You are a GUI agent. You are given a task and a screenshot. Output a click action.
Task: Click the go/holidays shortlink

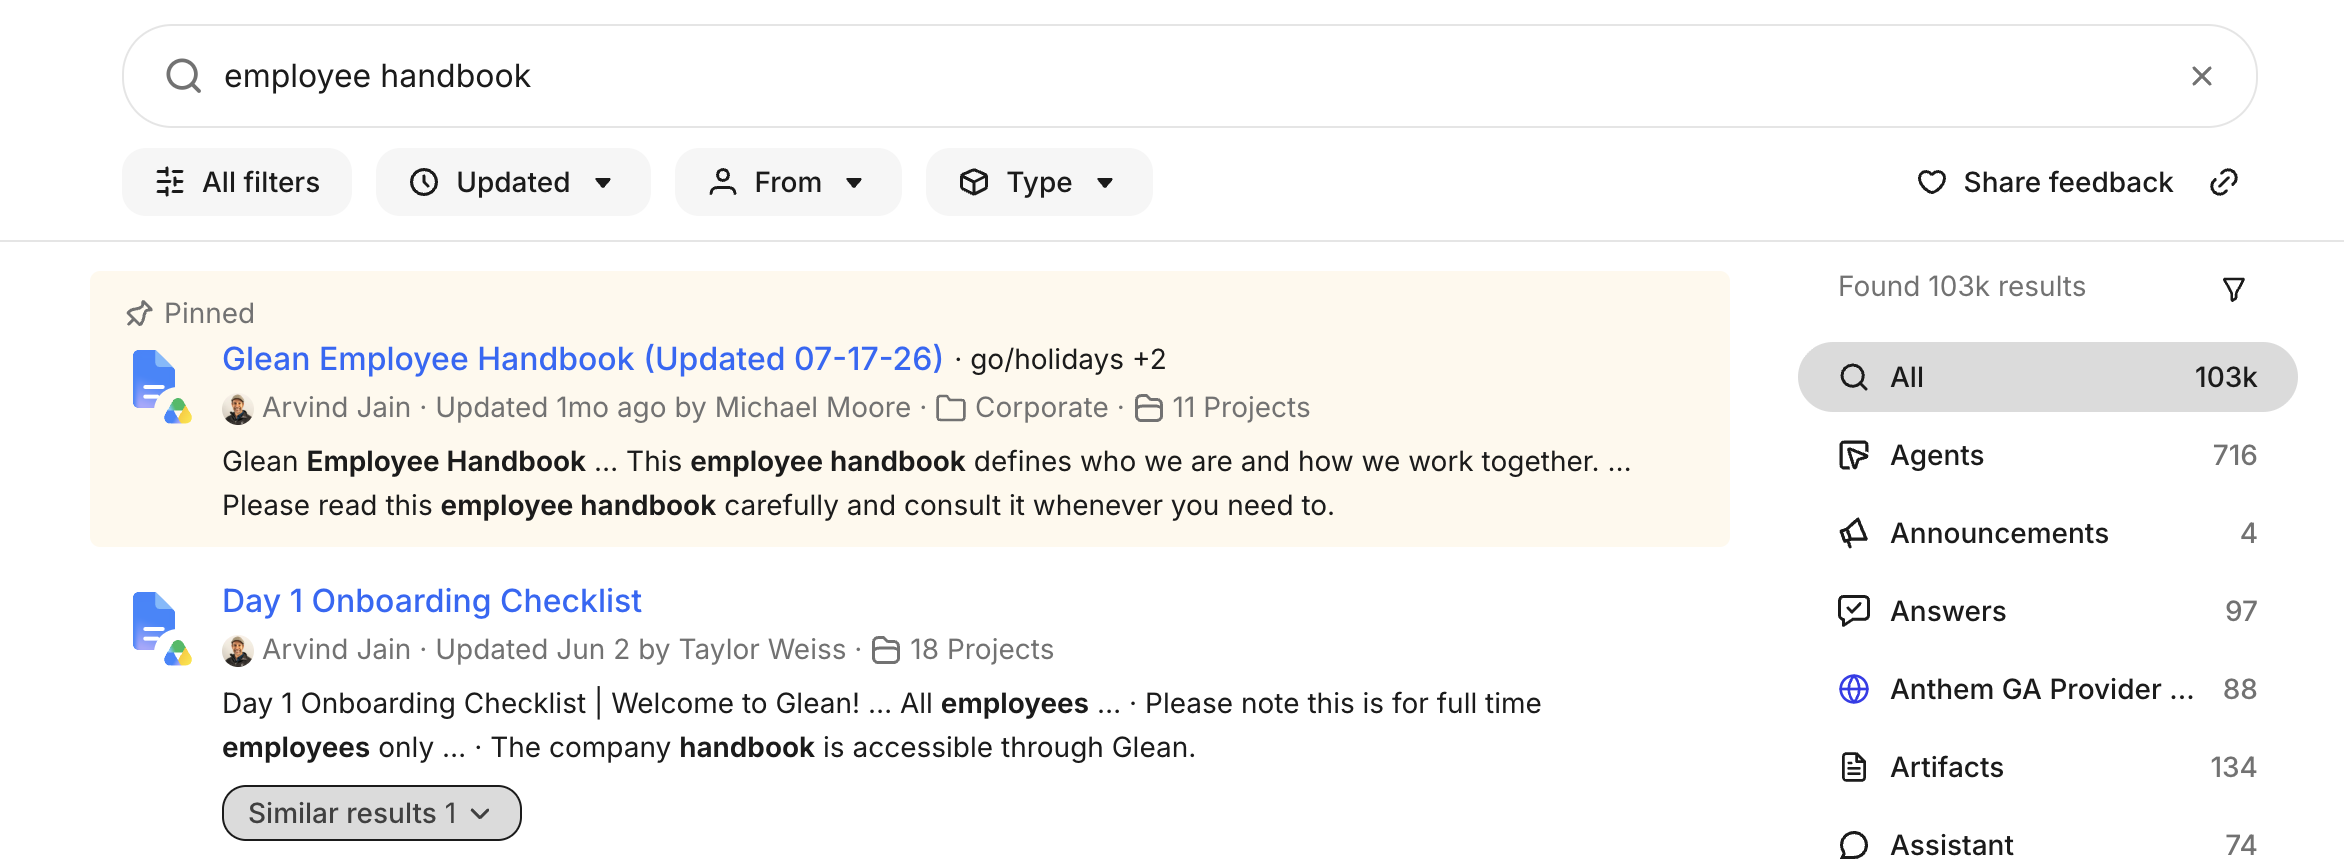[x=1047, y=359]
